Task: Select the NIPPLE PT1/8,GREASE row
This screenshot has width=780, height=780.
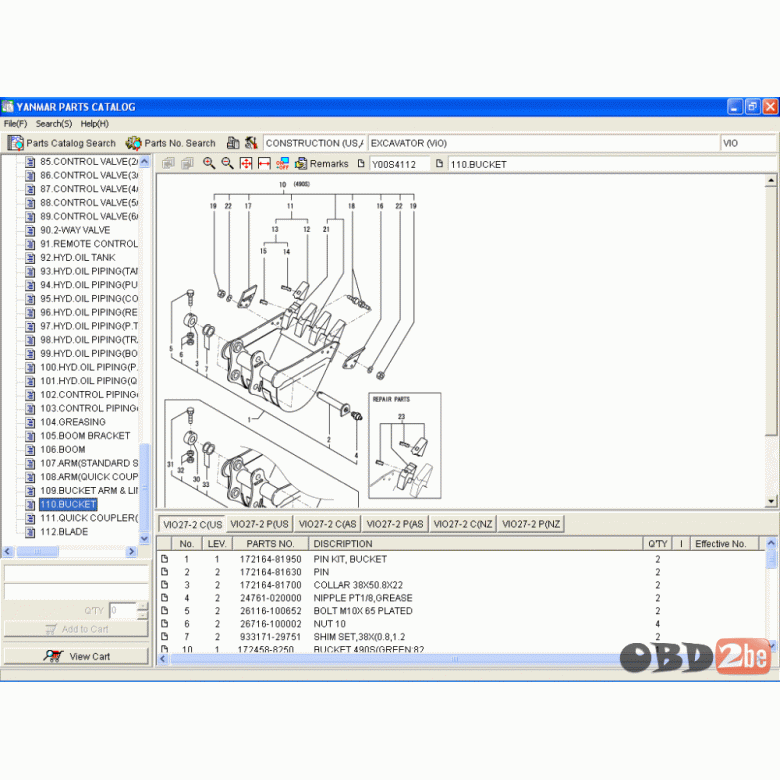Action: 462,598
